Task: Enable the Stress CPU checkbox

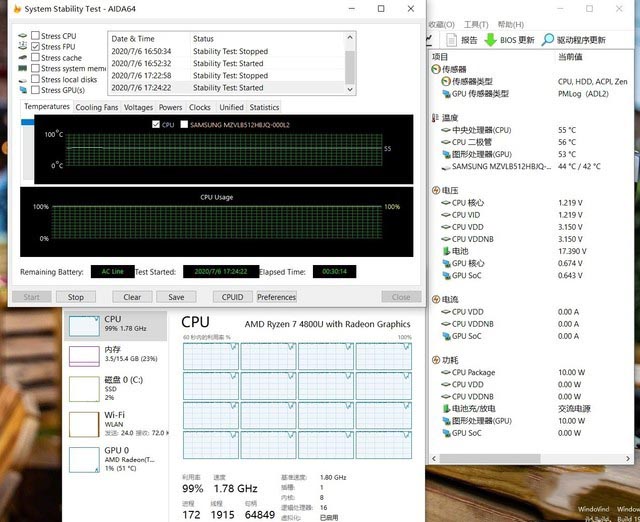Action: pos(36,36)
